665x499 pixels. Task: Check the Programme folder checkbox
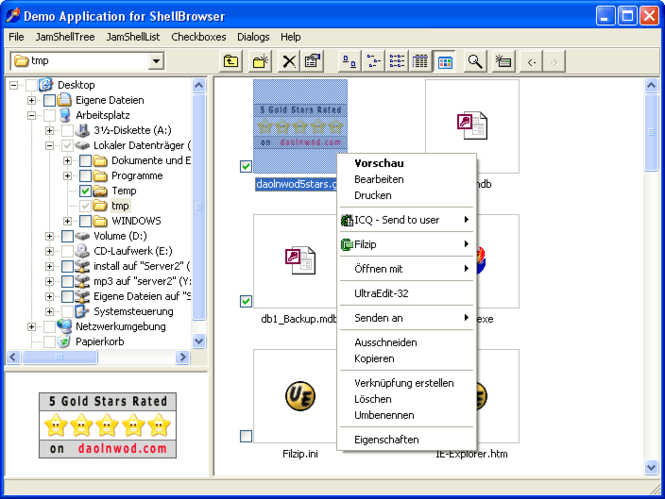[85, 176]
